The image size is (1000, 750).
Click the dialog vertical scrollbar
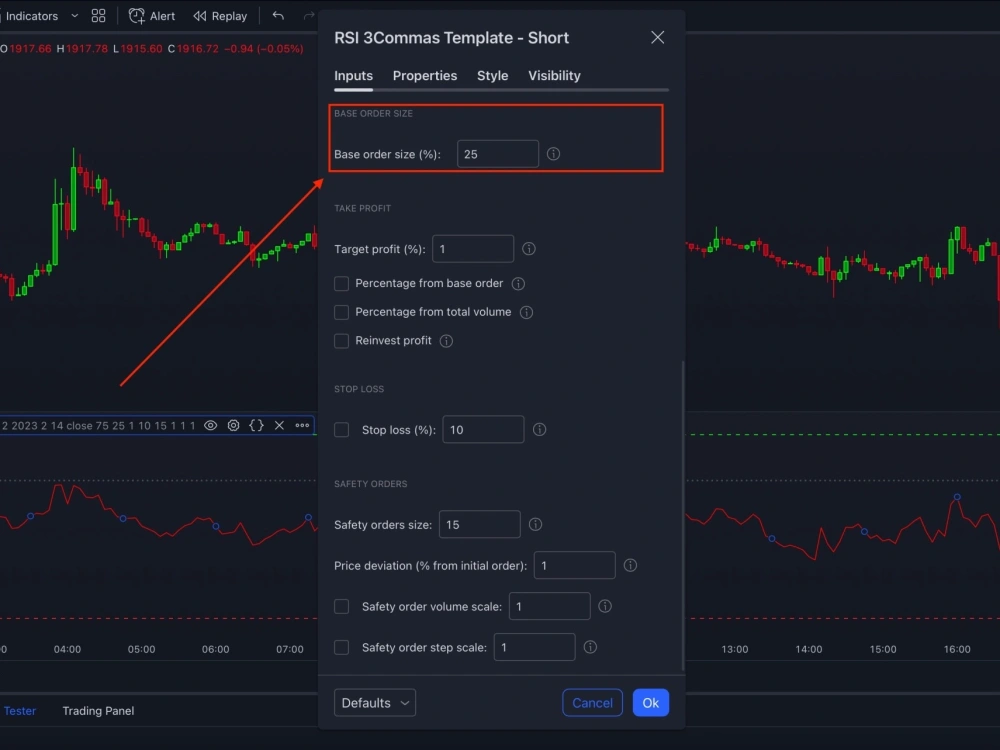pyautogui.click(x=683, y=515)
